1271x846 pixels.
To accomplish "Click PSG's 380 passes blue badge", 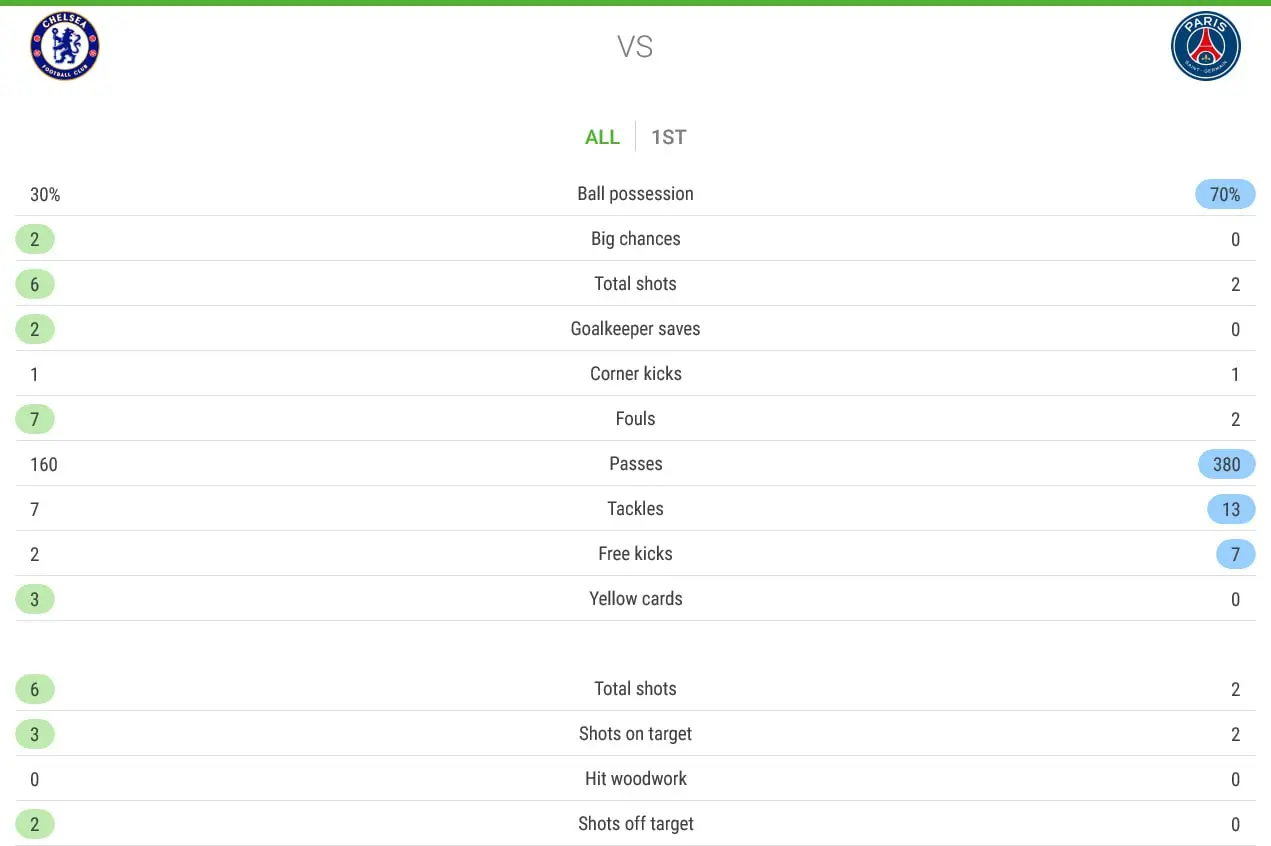I will tap(1226, 464).
